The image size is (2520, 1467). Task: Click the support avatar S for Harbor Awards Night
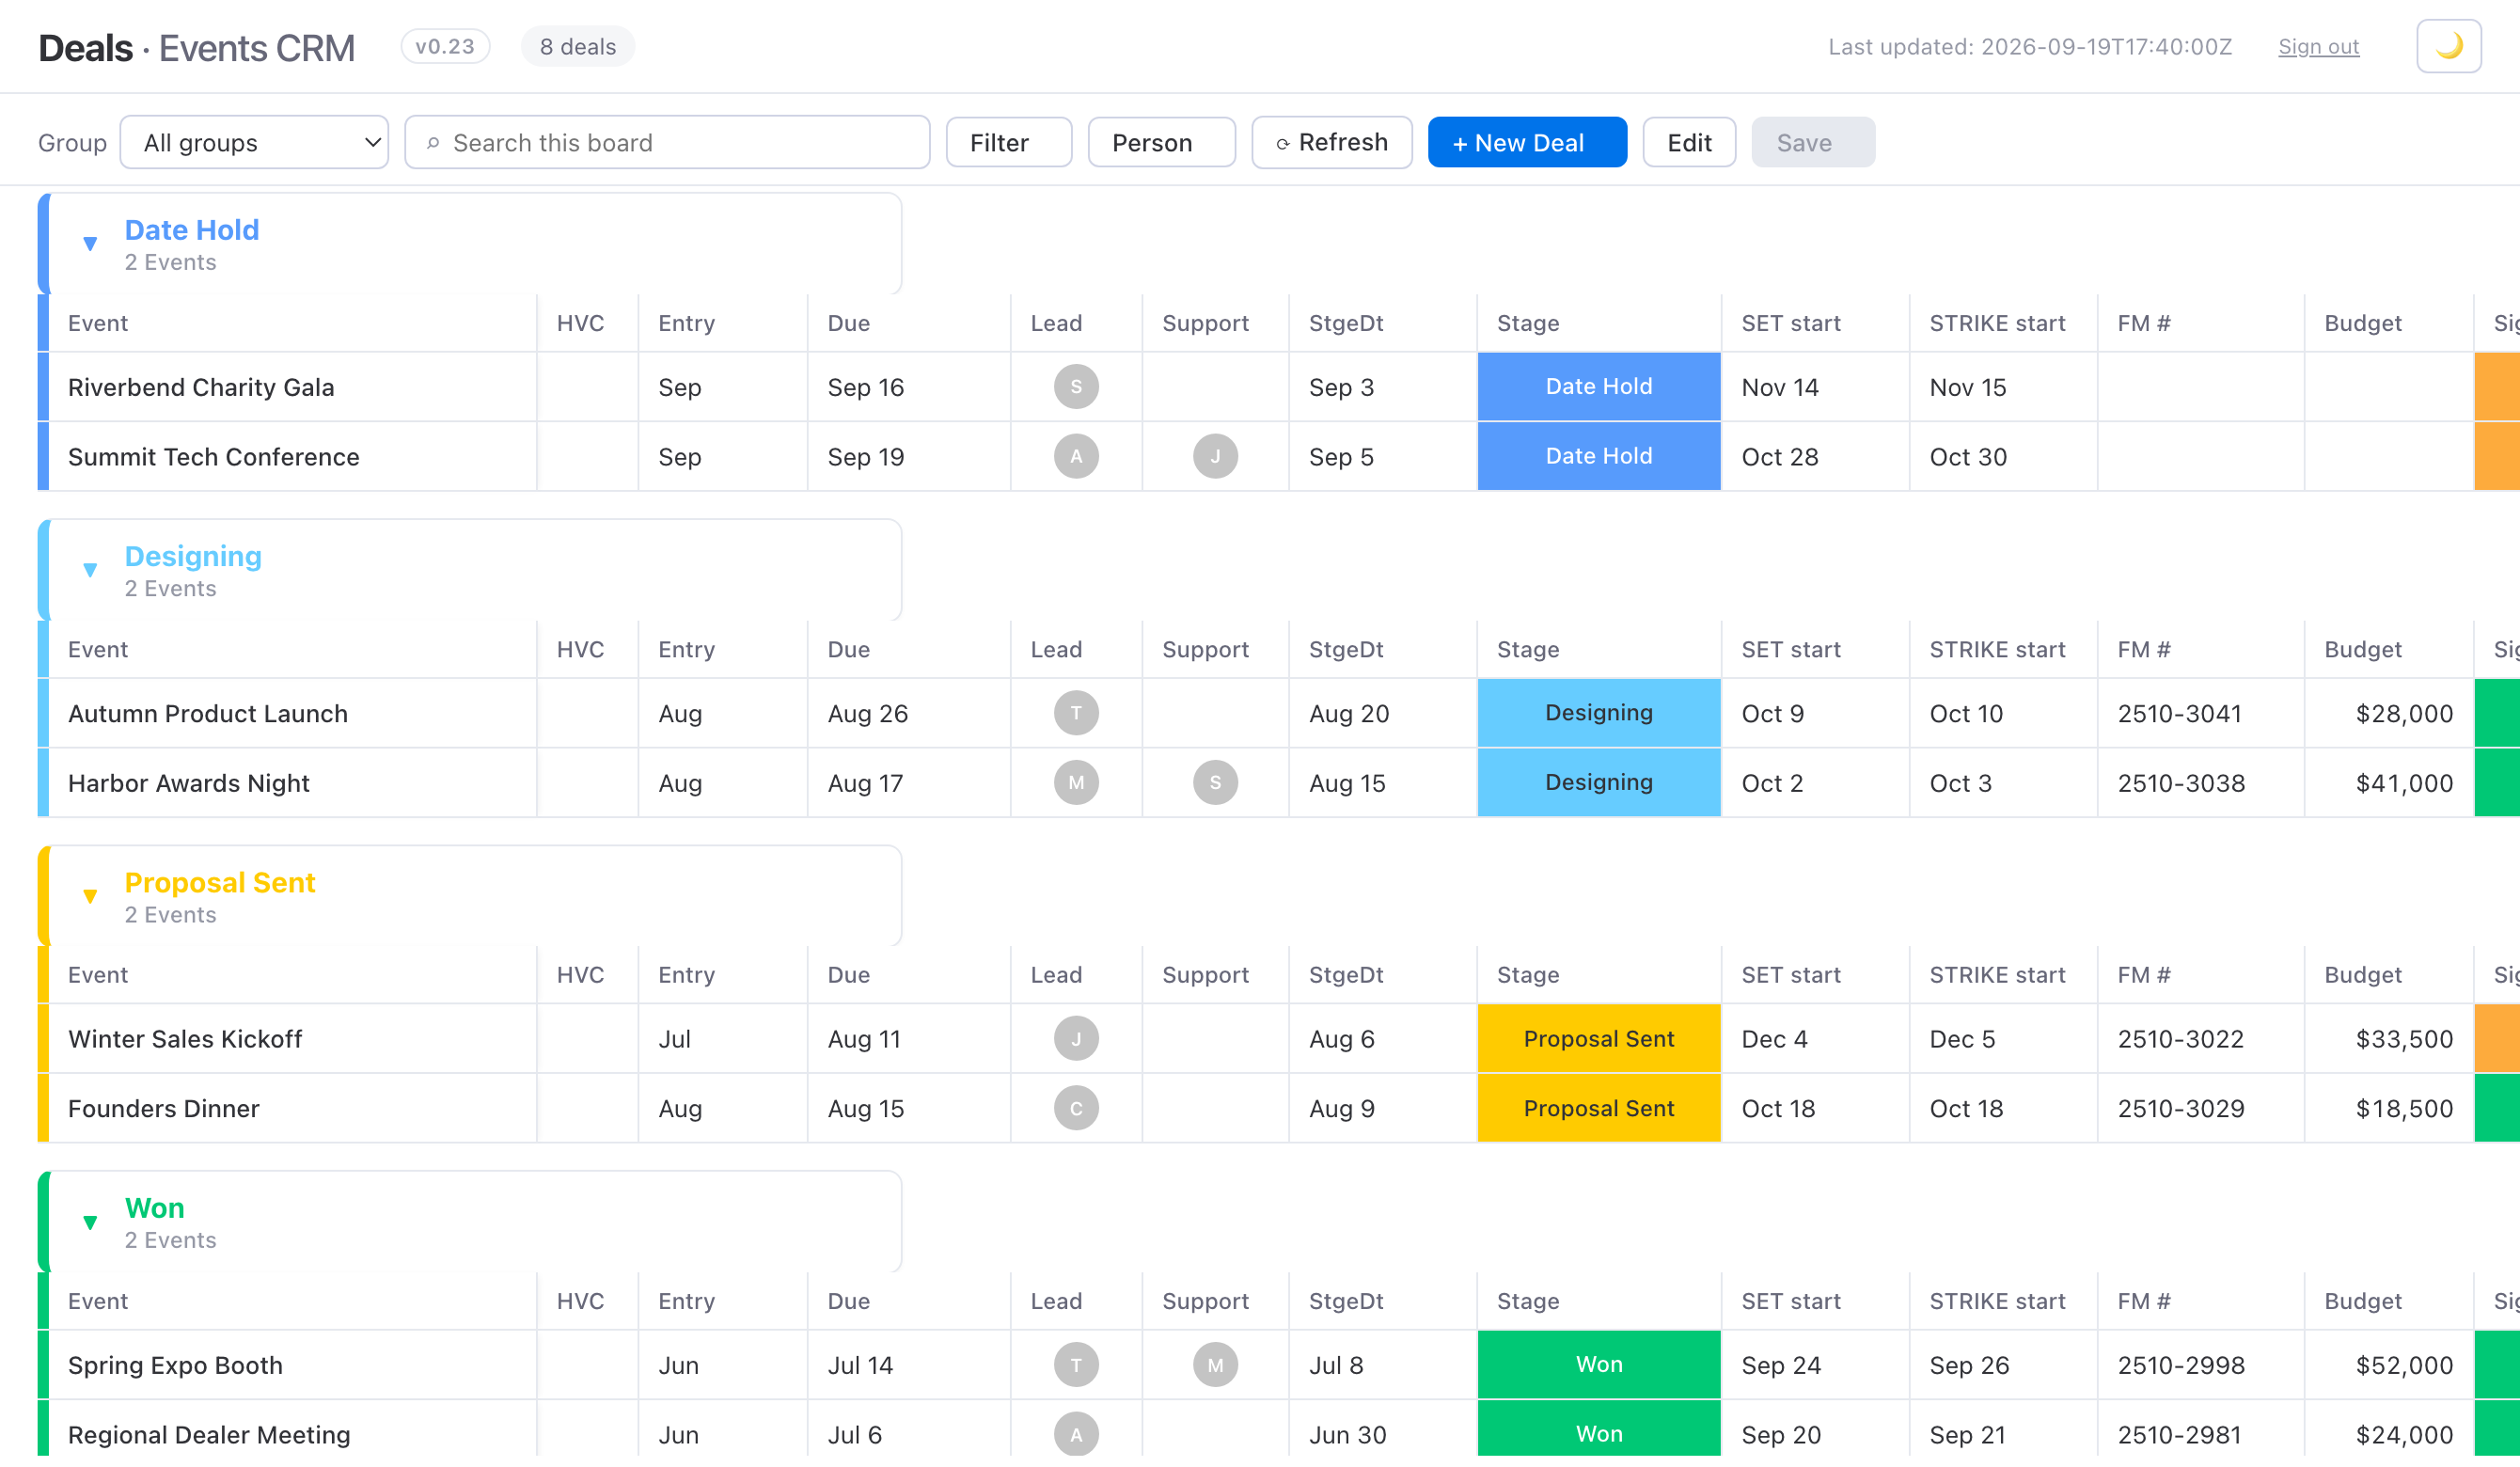[1215, 783]
